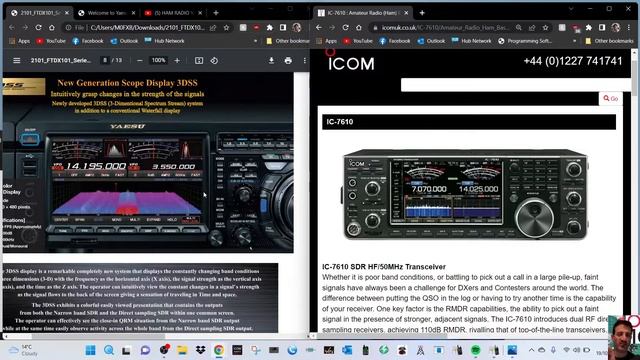The image size is (640, 360).
Task: Open Hub Network bookmark in left window
Action: click(x=164, y=41)
